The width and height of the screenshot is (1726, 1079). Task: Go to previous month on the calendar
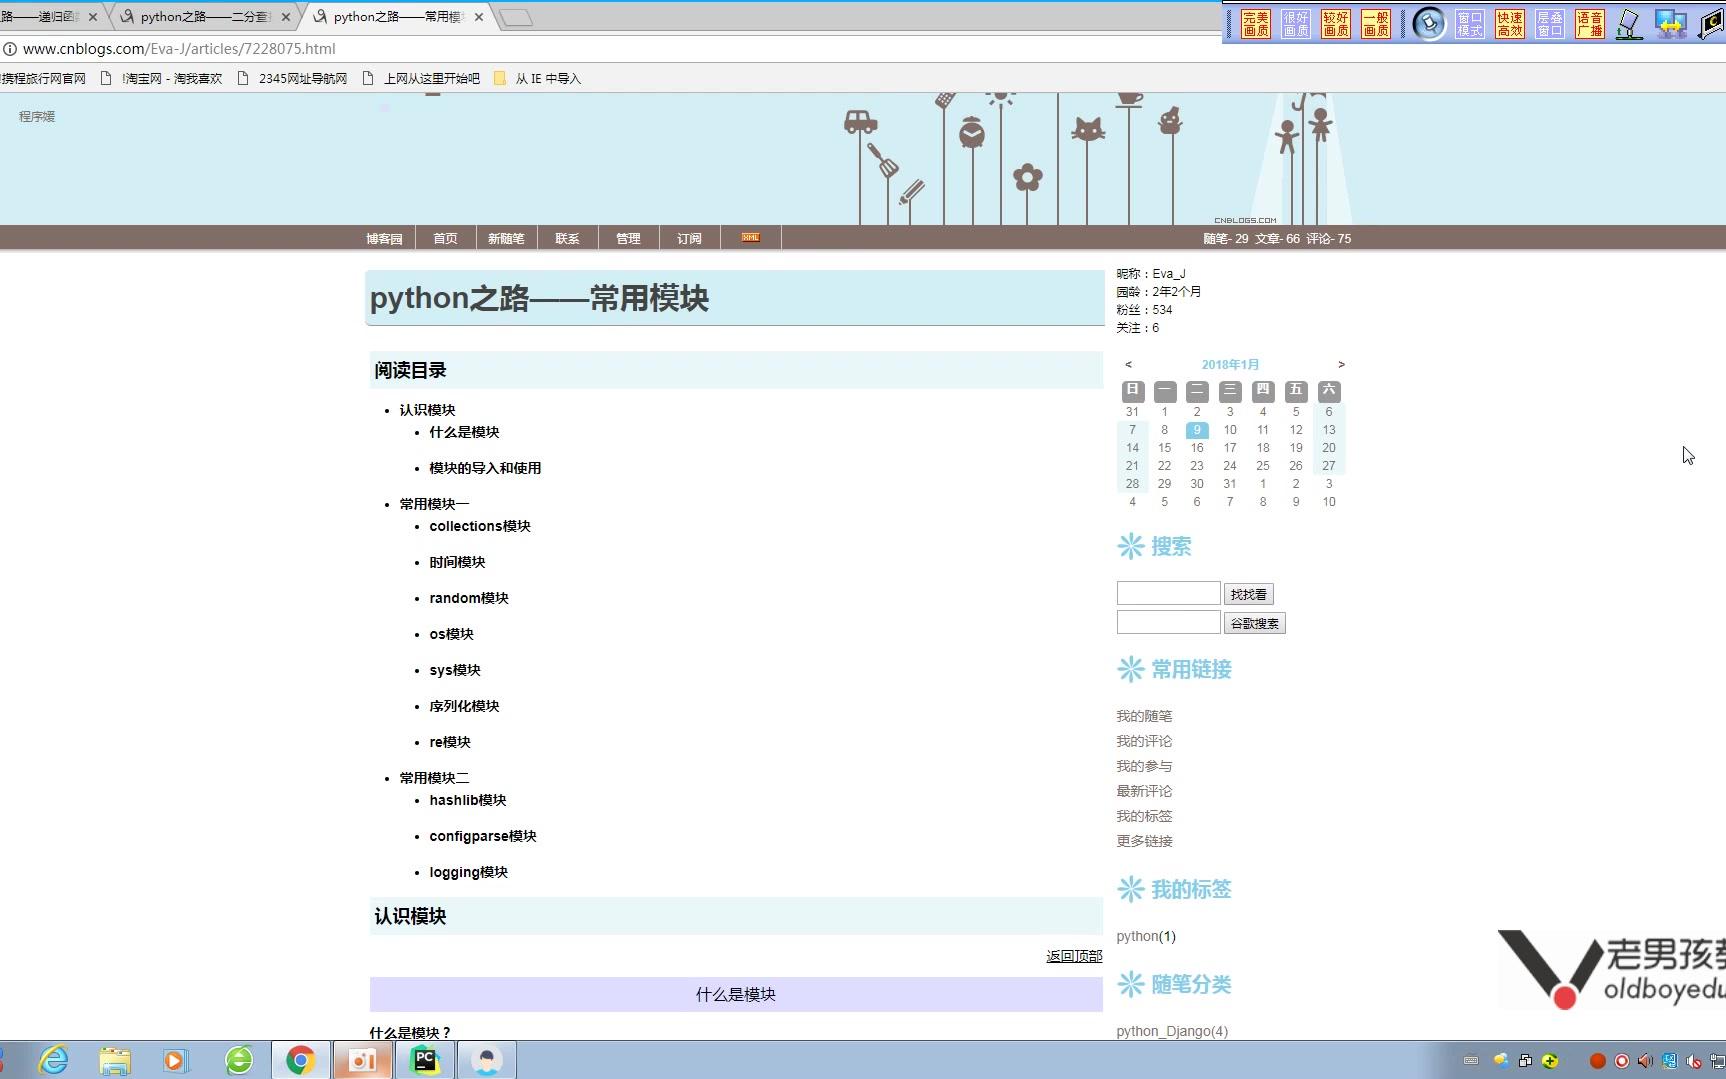(x=1129, y=364)
